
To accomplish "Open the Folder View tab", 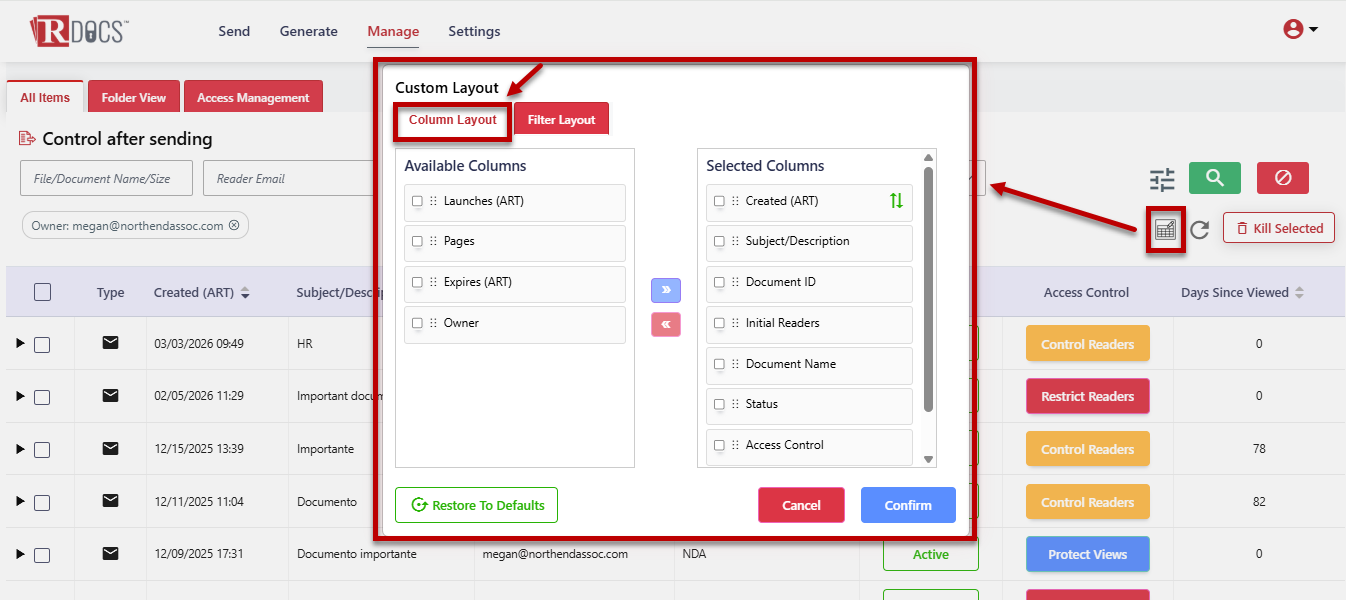I will pyautogui.click(x=133, y=98).
